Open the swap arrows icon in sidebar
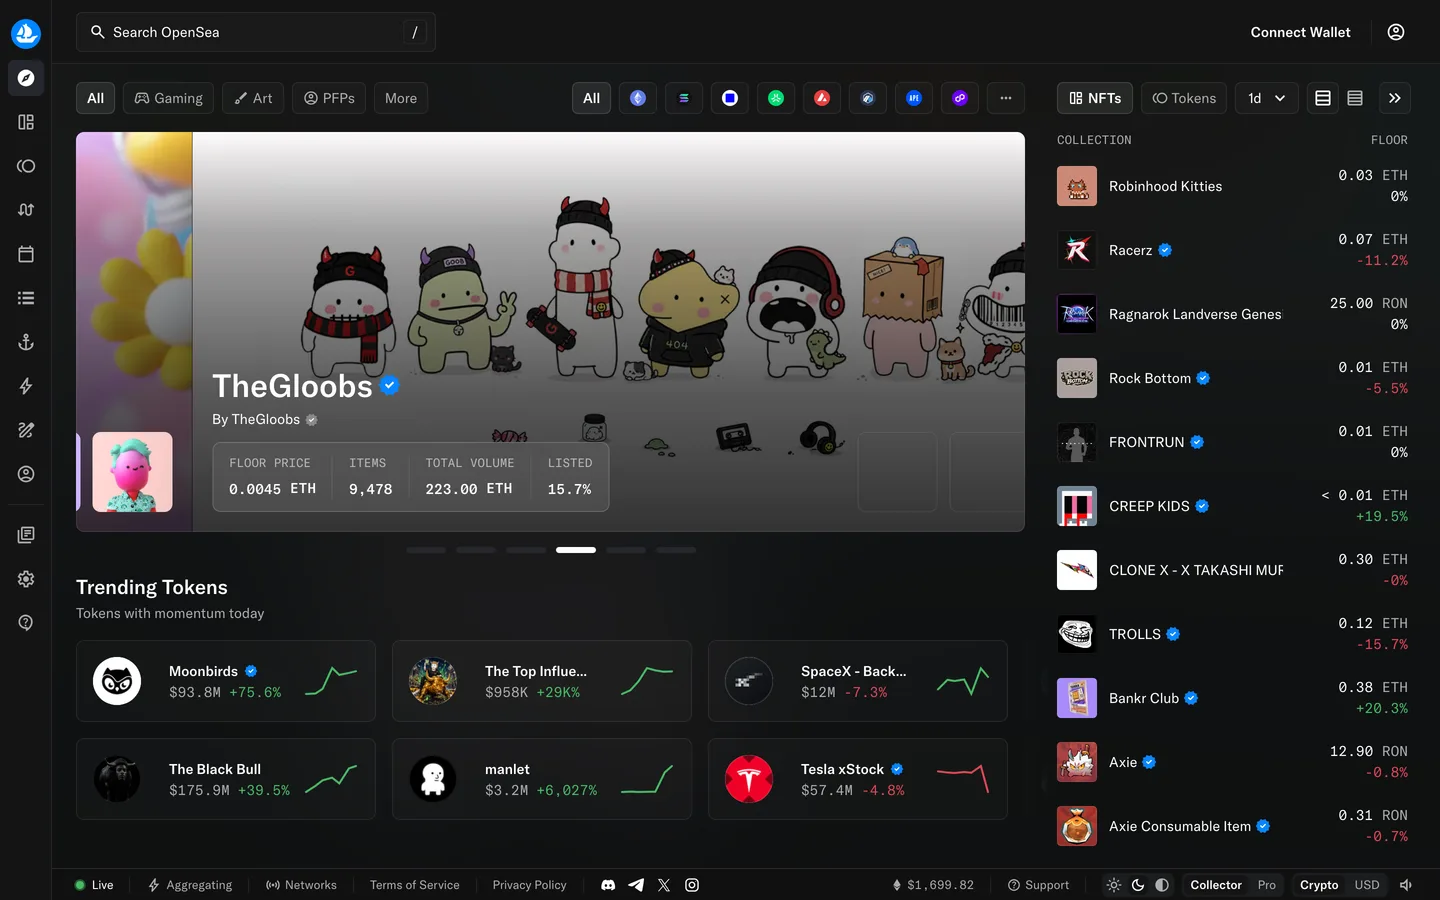1440x900 pixels. [26, 210]
